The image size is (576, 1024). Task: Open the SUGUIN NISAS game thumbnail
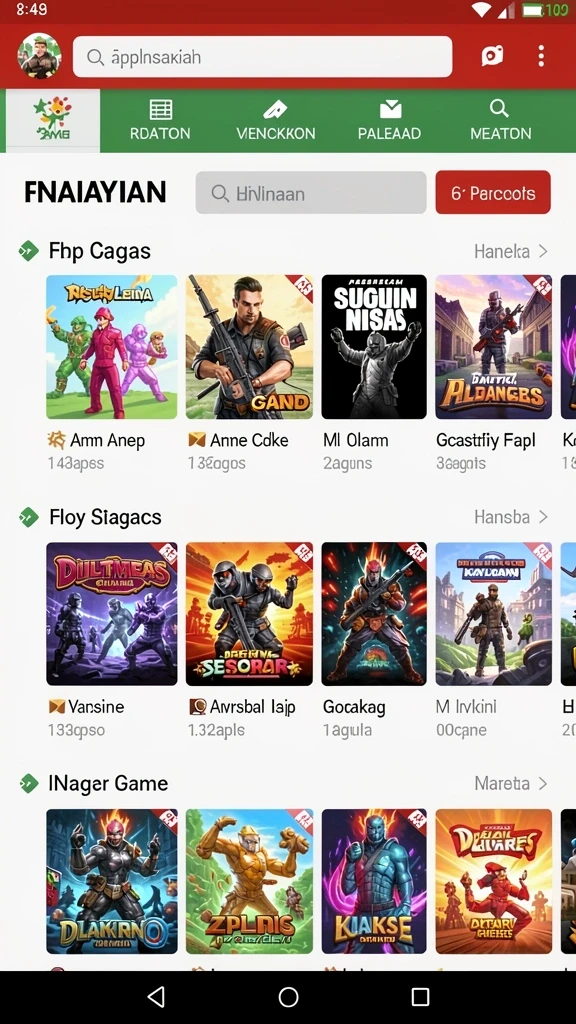coord(374,347)
